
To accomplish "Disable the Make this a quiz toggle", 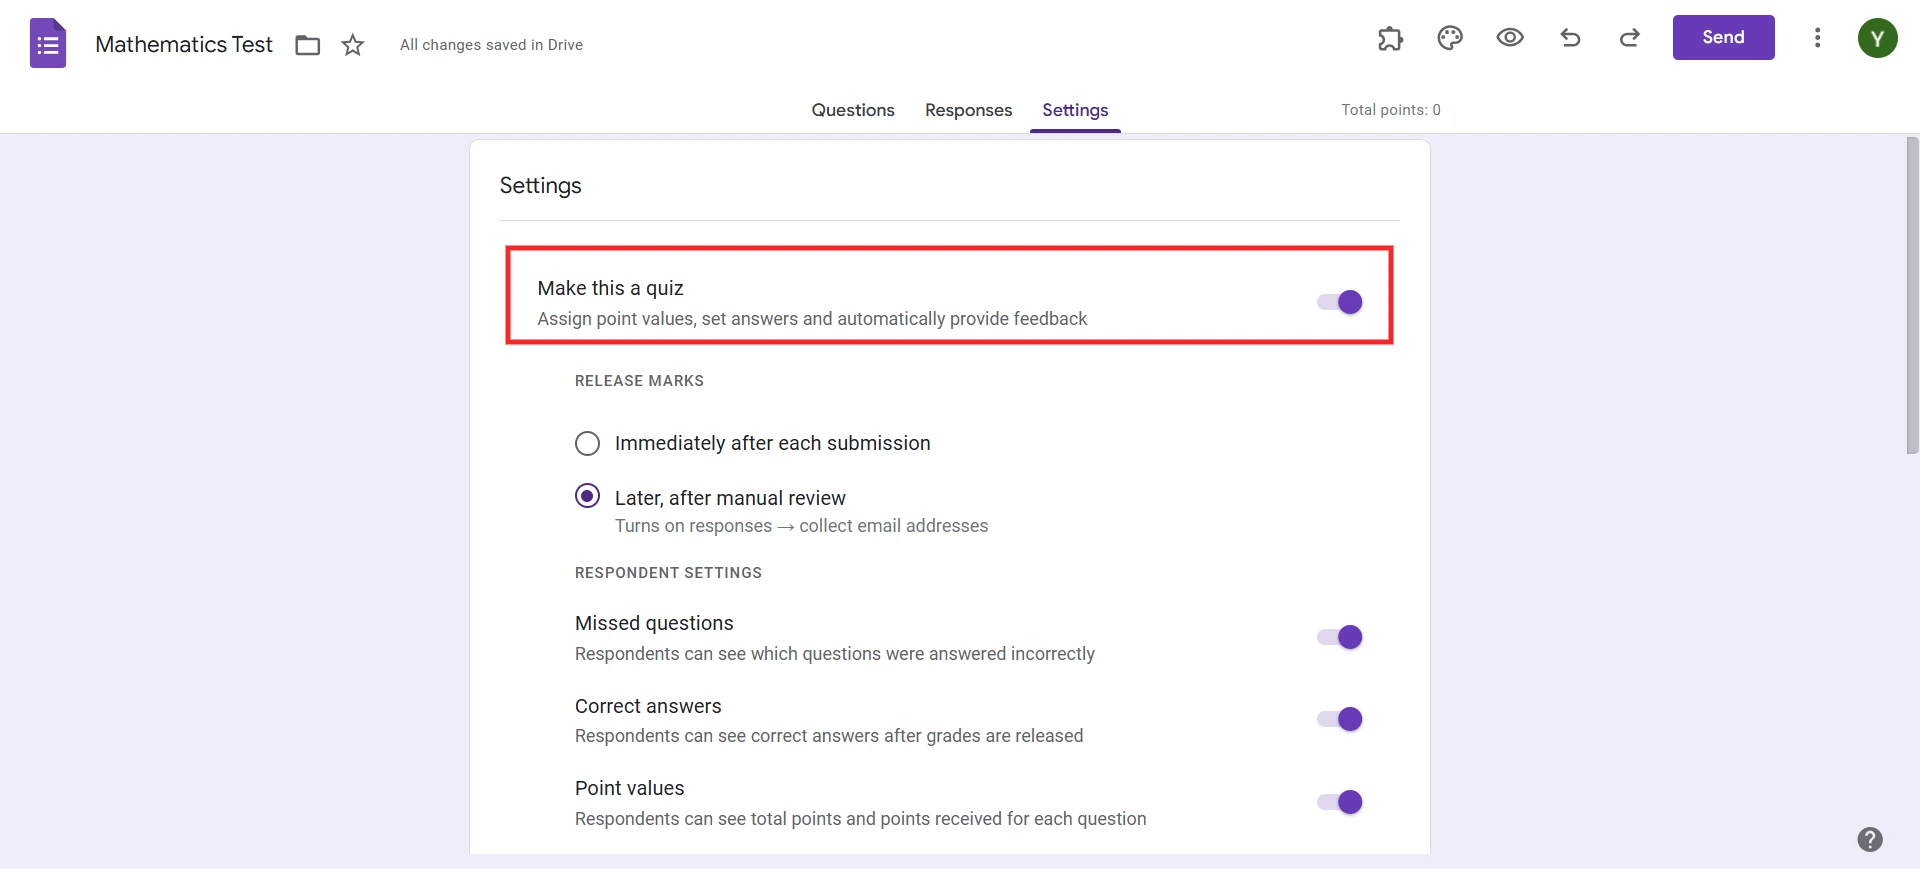I will coord(1338,302).
